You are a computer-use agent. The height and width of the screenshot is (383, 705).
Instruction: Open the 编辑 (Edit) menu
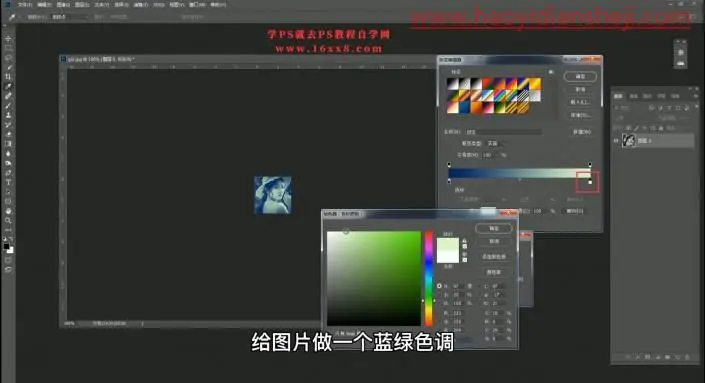(x=44, y=4)
